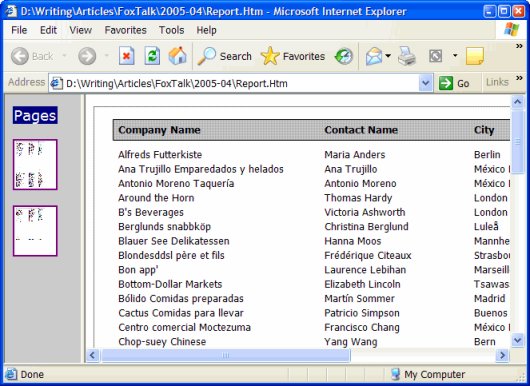Open the second page thumbnail
530x386 pixels.
tap(35, 231)
